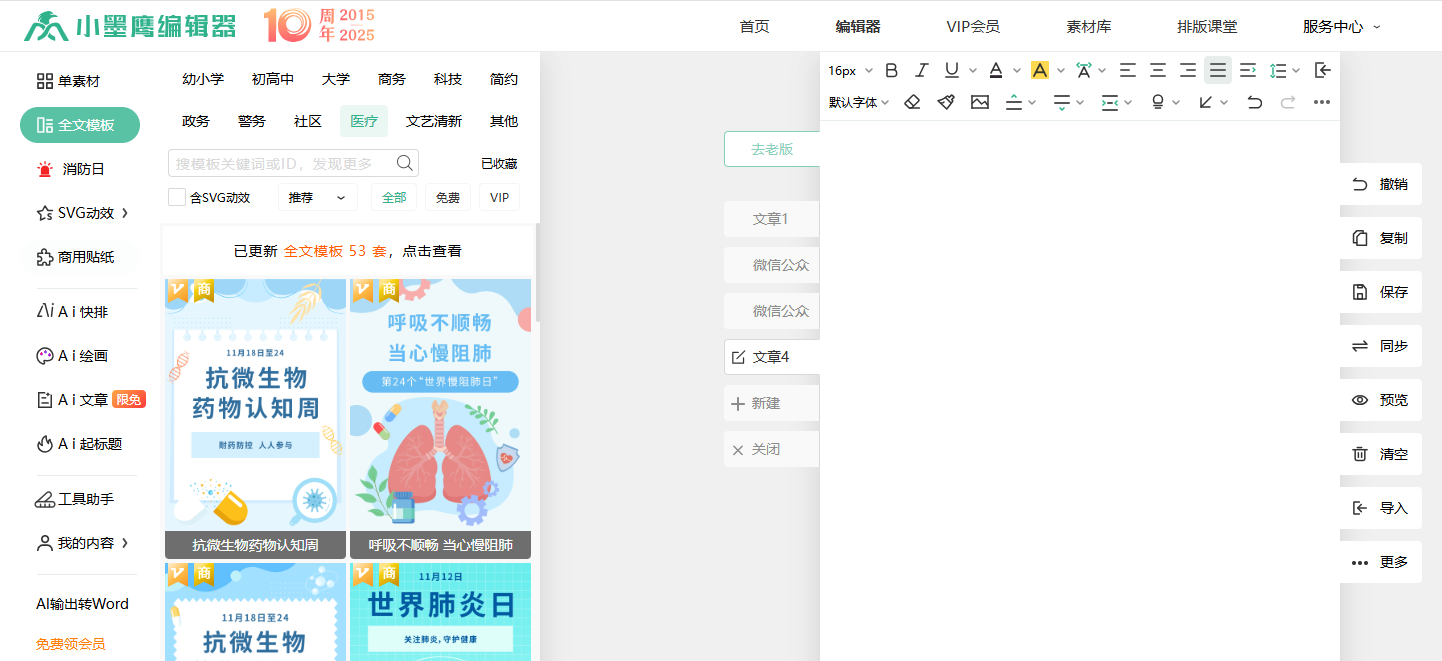This screenshot has width=1442, height=661.
Task: Click the collapse-toolbar arrow icon
Action: pos(1322,70)
